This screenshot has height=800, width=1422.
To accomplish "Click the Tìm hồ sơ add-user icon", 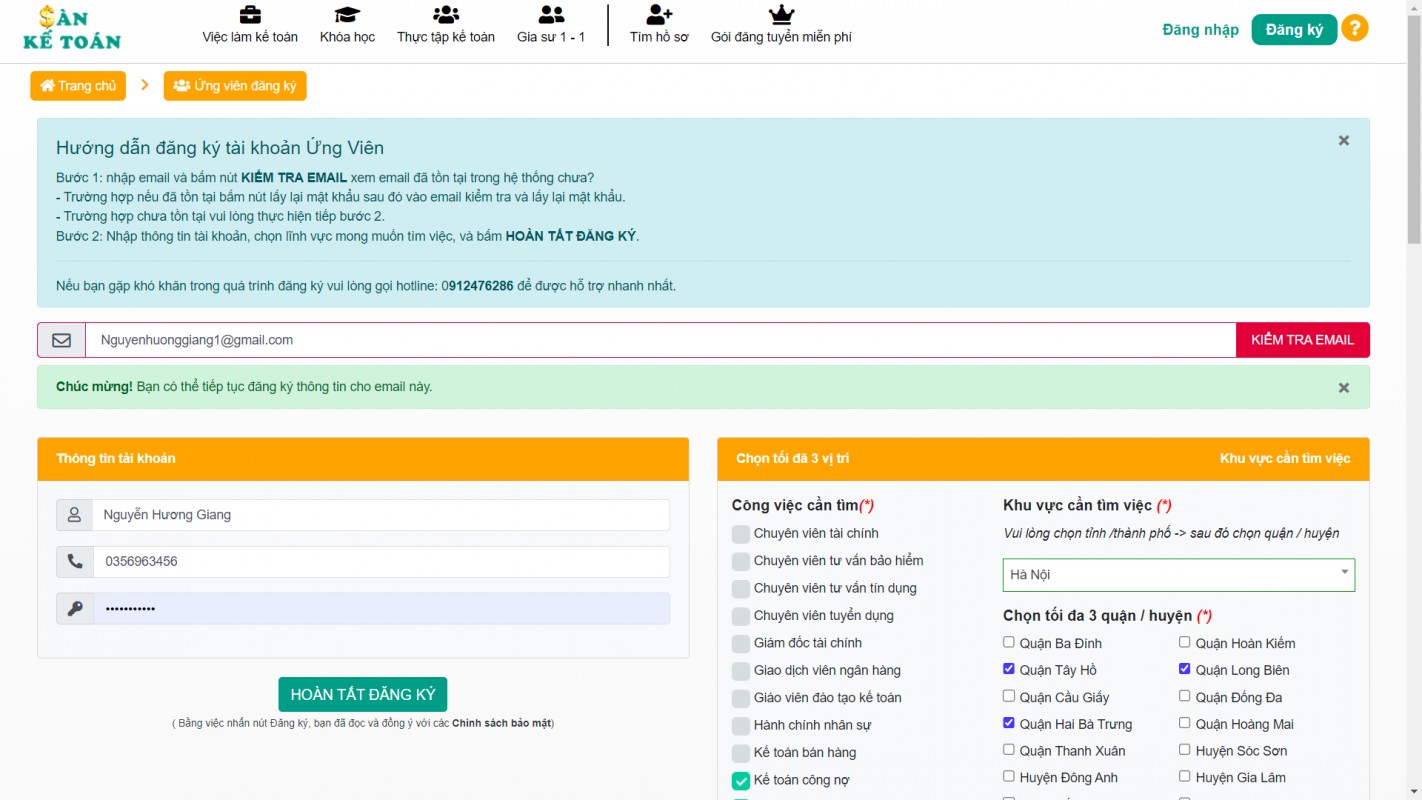I will [x=659, y=15].
